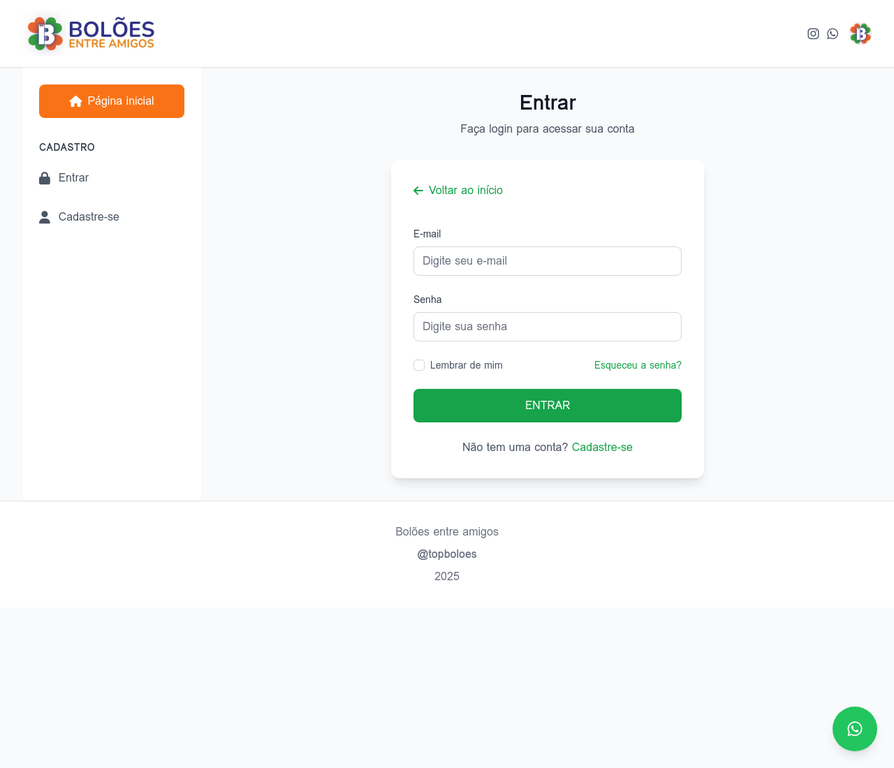
Task: Click the Página inicial button
Action: tap(111, 100)
